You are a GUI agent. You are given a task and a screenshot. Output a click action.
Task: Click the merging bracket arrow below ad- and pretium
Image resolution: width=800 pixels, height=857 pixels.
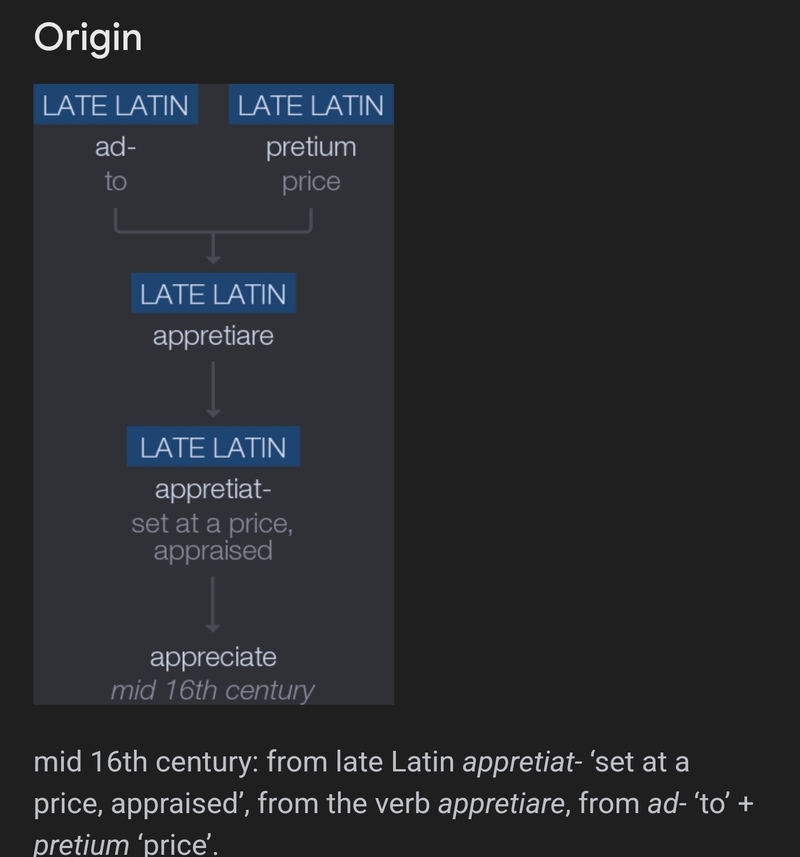click(213, 234)
